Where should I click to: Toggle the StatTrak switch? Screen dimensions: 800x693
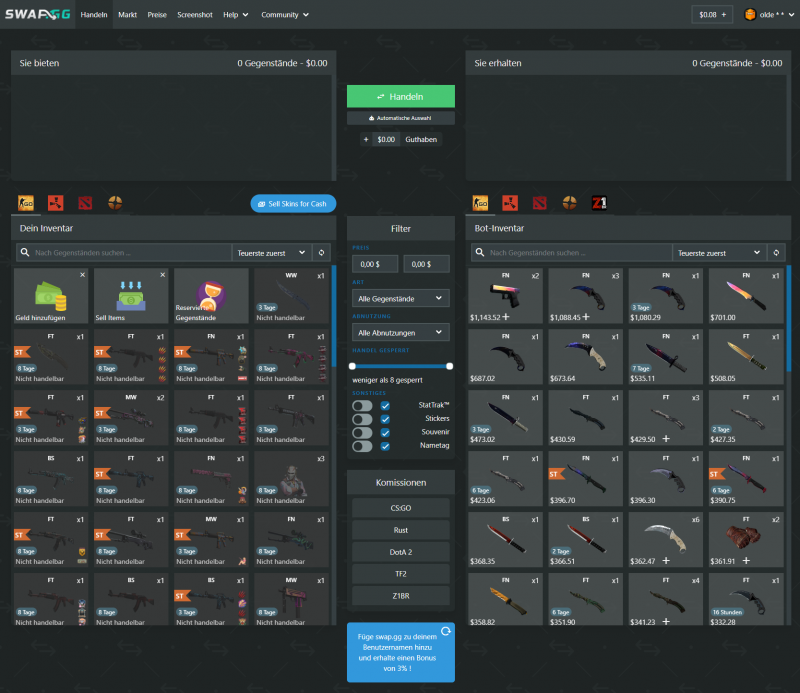coord(362,406)
